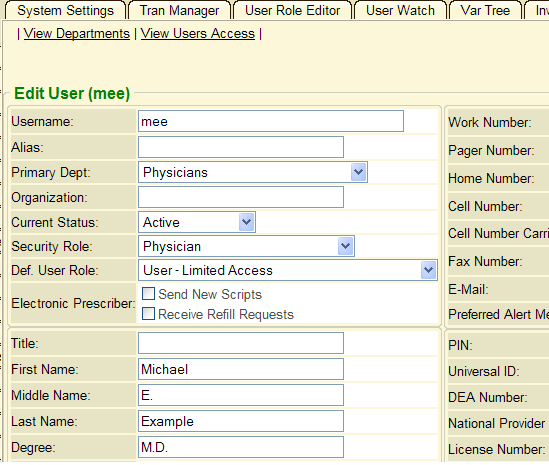Click the Degree field showing M.D.
This screenshot has height=465, width=549.
pyautogui.click(x=241, y=447)
